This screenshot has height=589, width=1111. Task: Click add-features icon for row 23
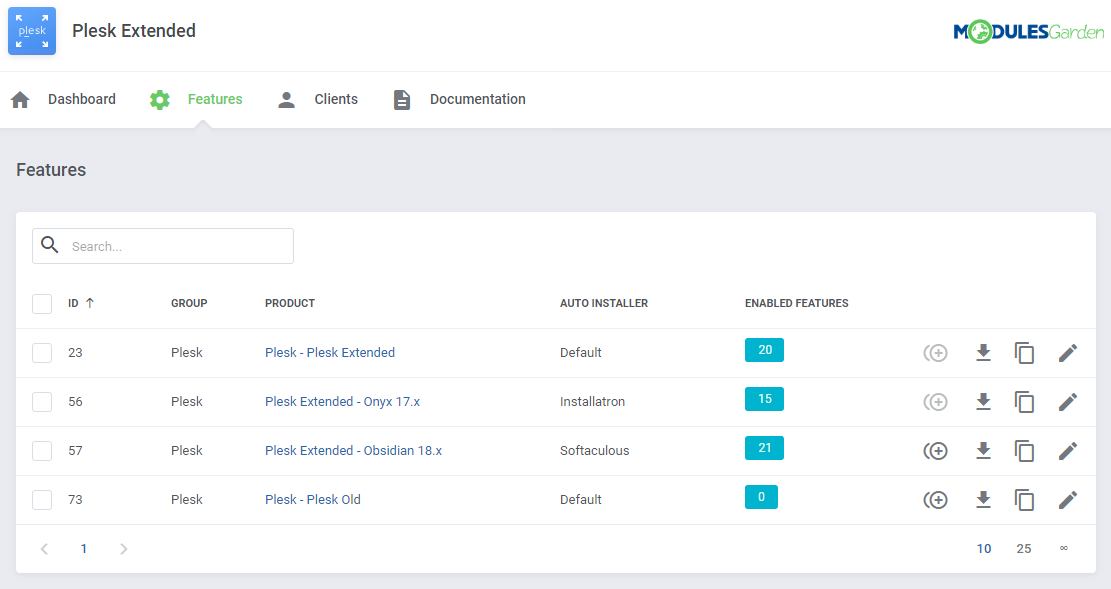coord(935,353)
